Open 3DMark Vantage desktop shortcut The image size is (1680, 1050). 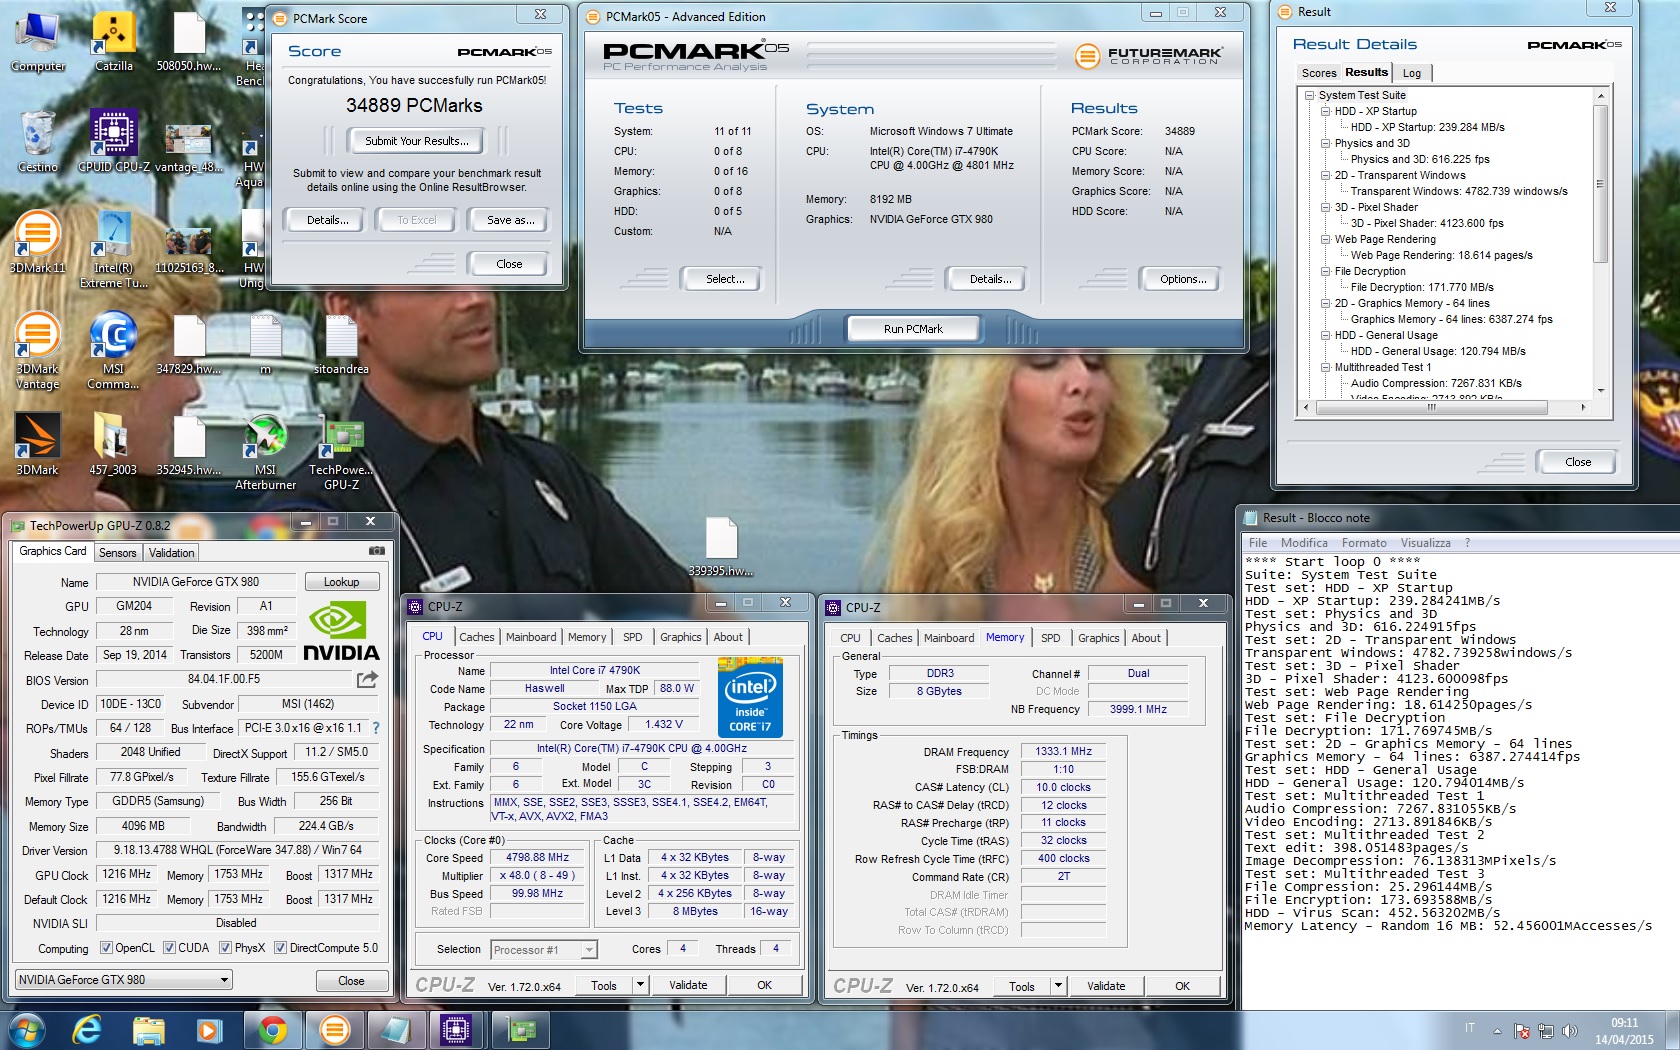[x=38, y=352]
